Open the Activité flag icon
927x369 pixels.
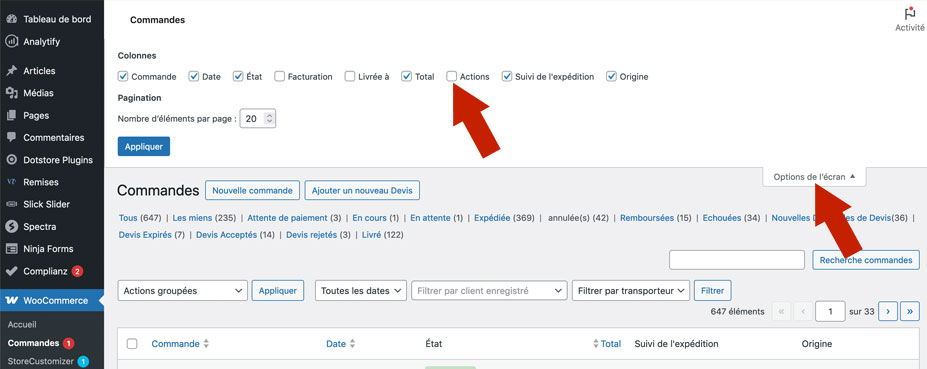(910, 13)
